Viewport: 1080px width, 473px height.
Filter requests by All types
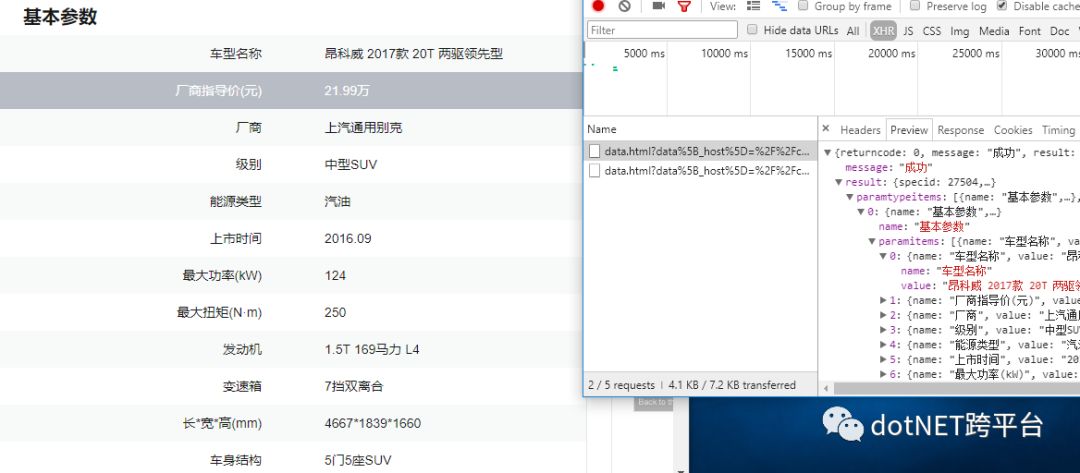click(853, 30)
